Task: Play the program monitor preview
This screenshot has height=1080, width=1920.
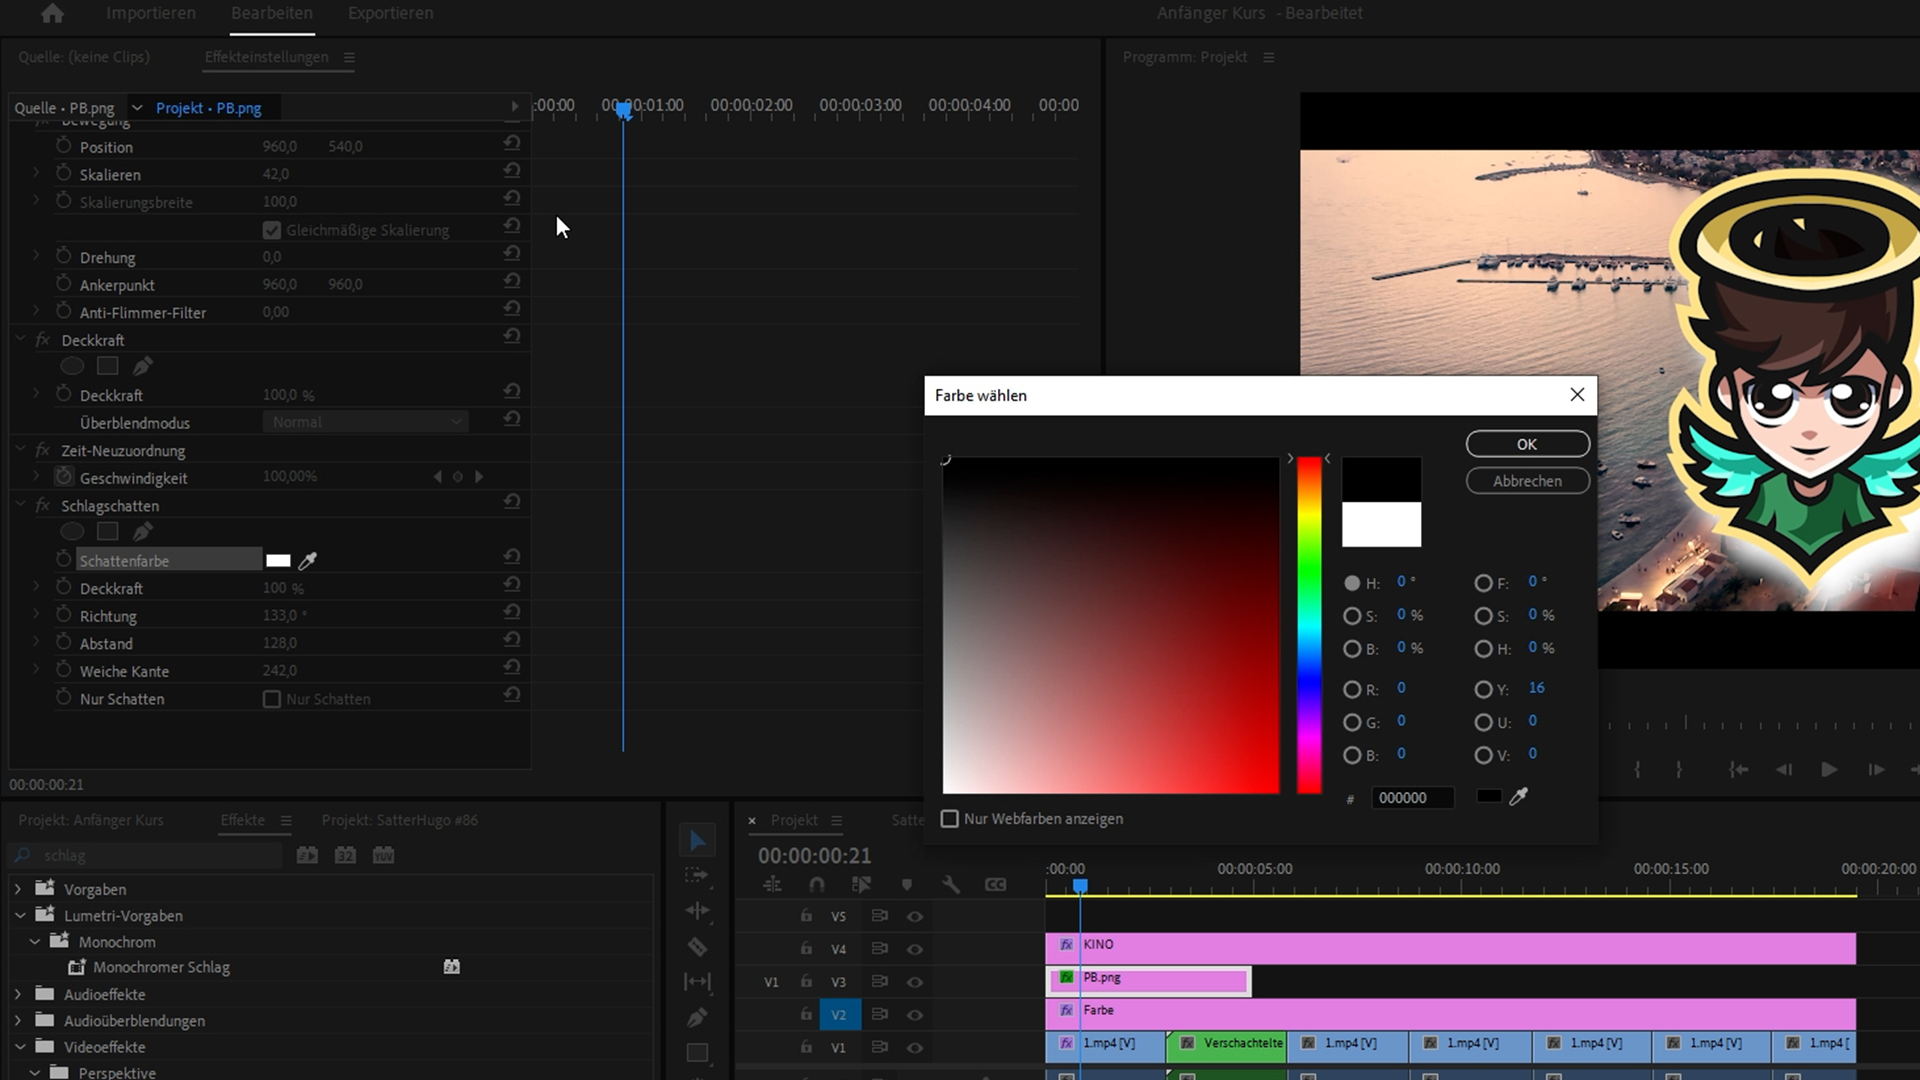Action: 1829,769
